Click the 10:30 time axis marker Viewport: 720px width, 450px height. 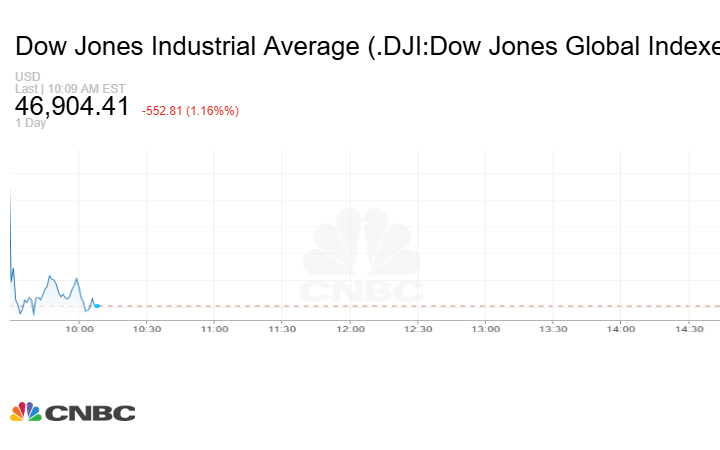pyautogui.click(x=147, y=328)
